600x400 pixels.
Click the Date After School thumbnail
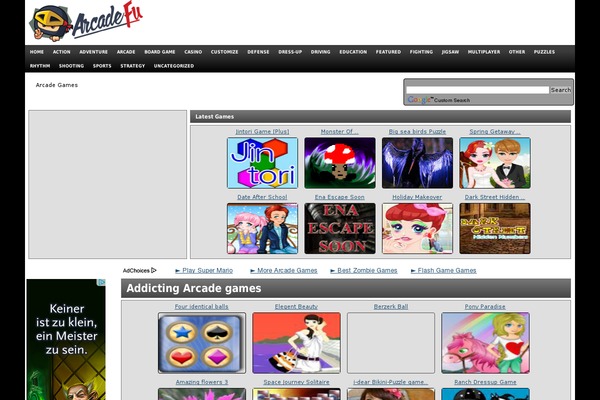(x=262, y=229)
